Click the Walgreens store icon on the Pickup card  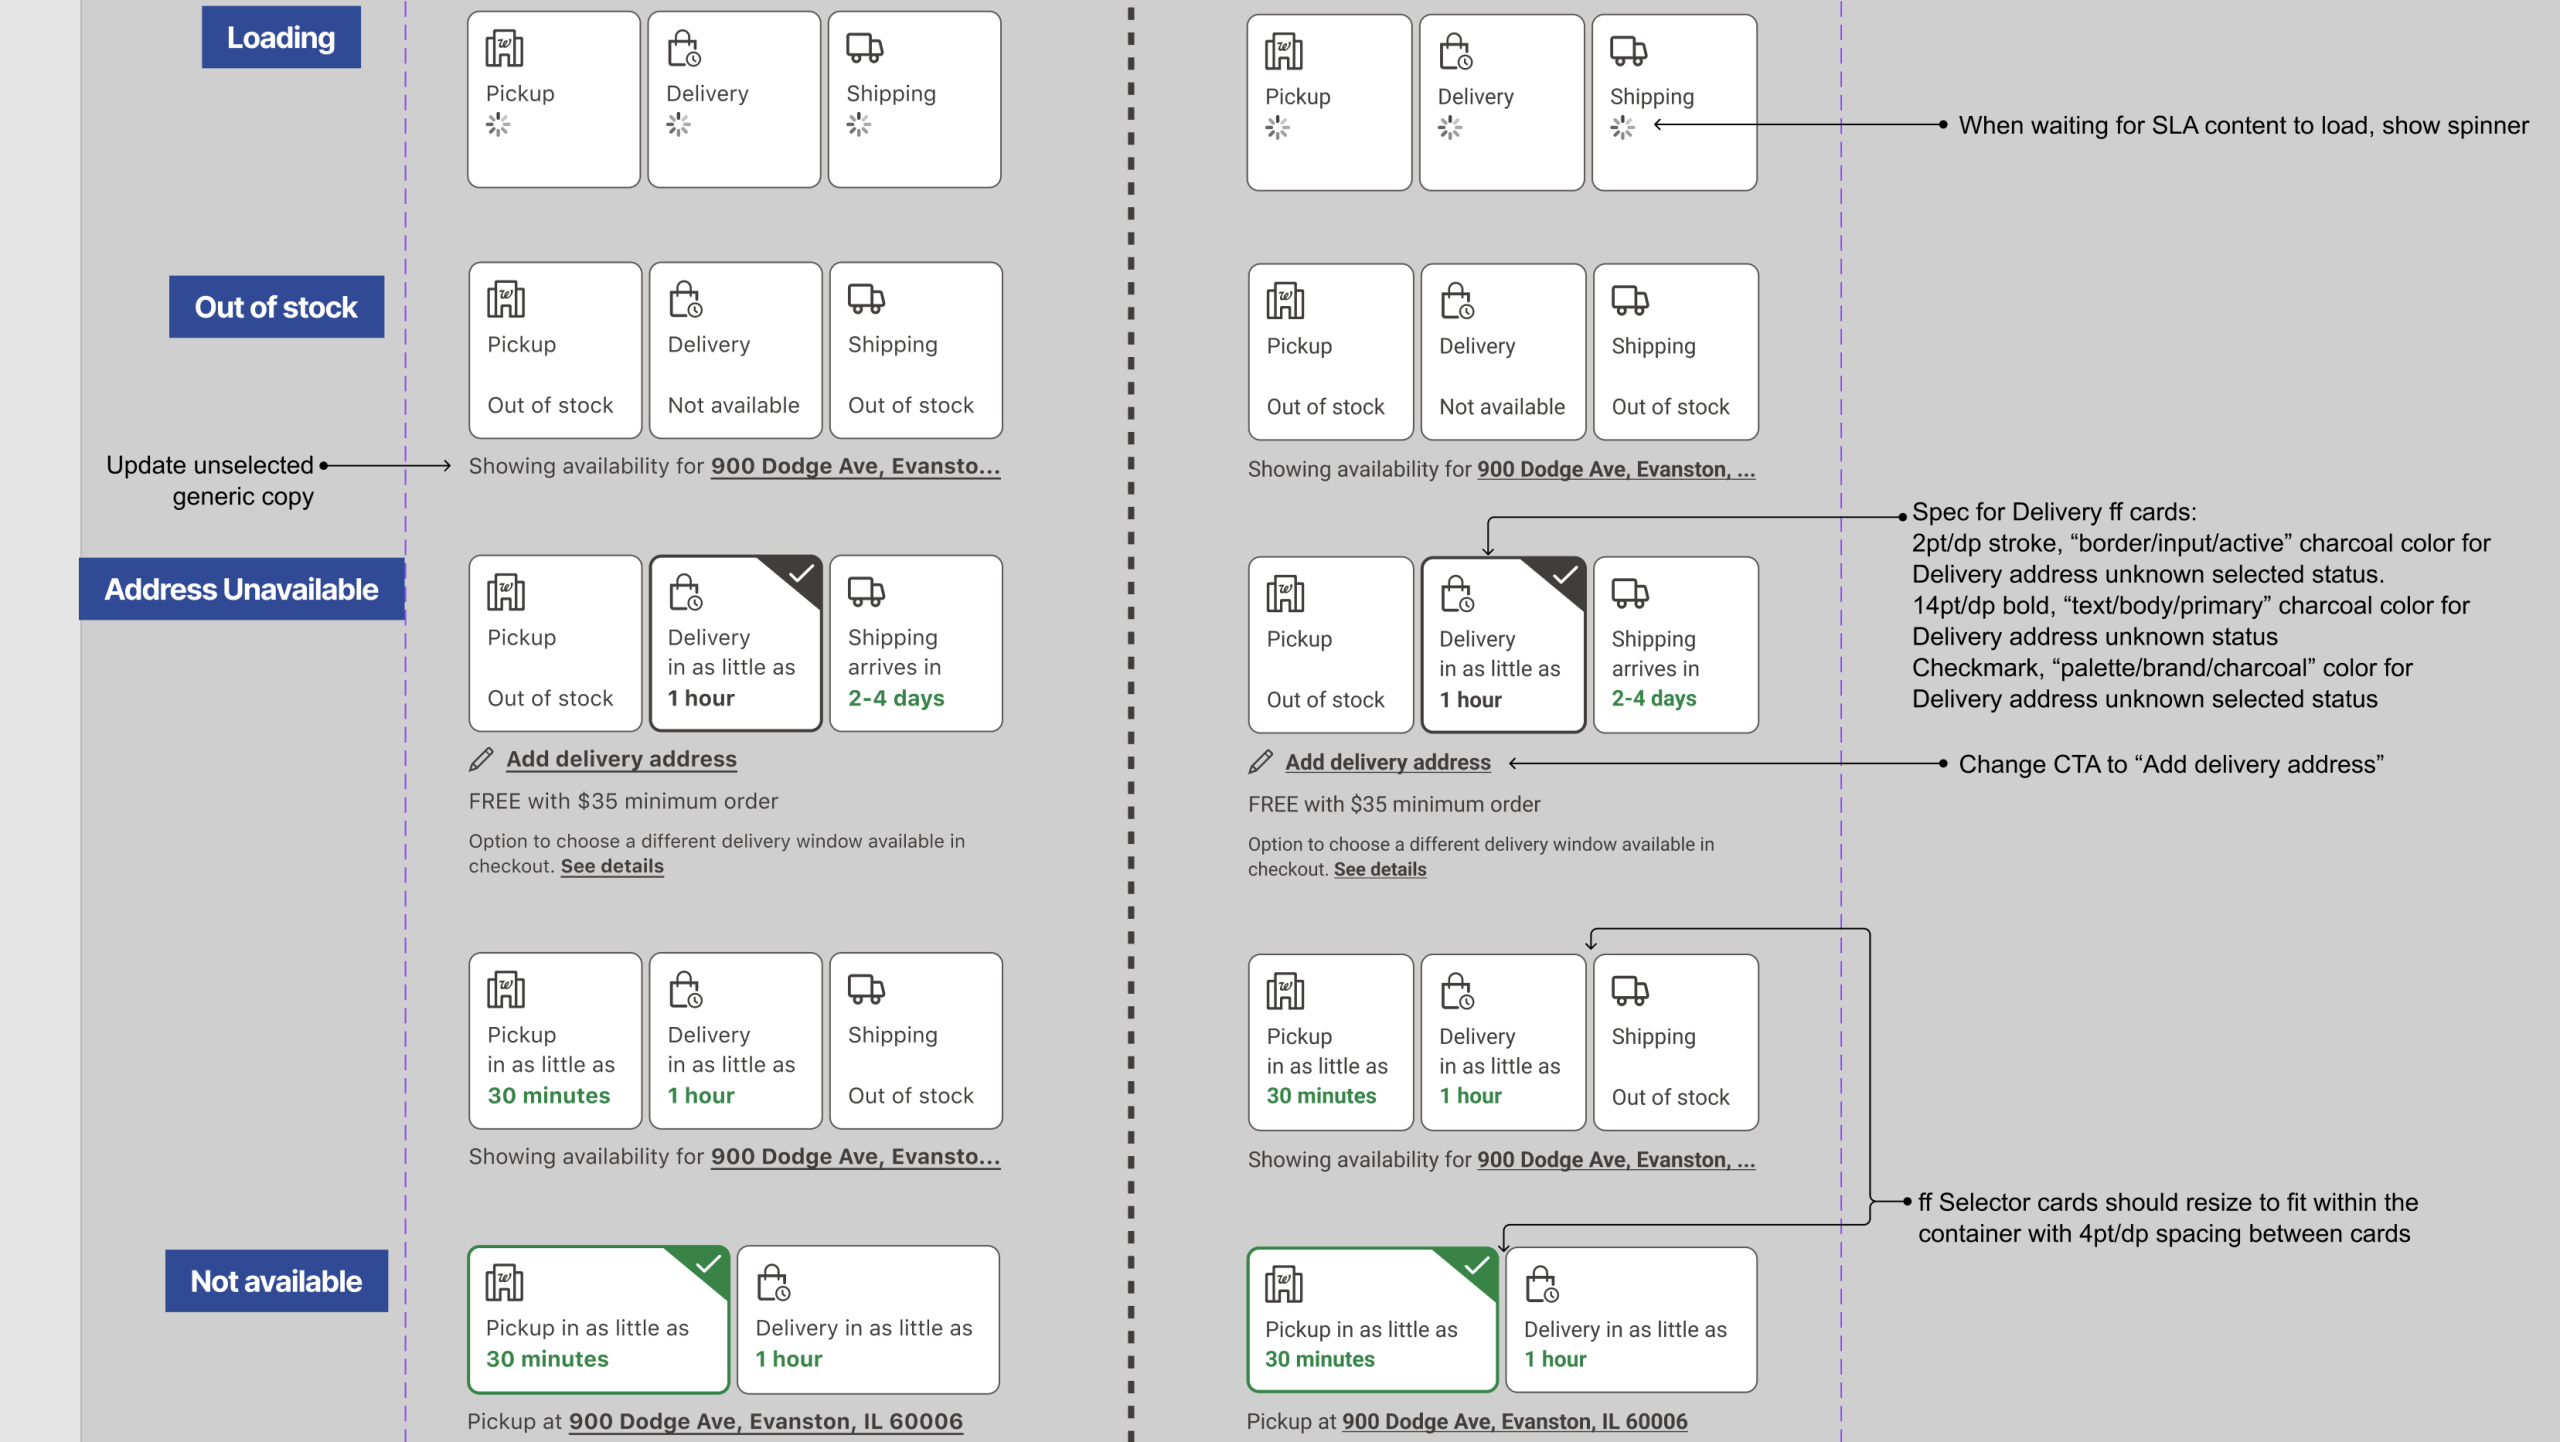(506, 46)
